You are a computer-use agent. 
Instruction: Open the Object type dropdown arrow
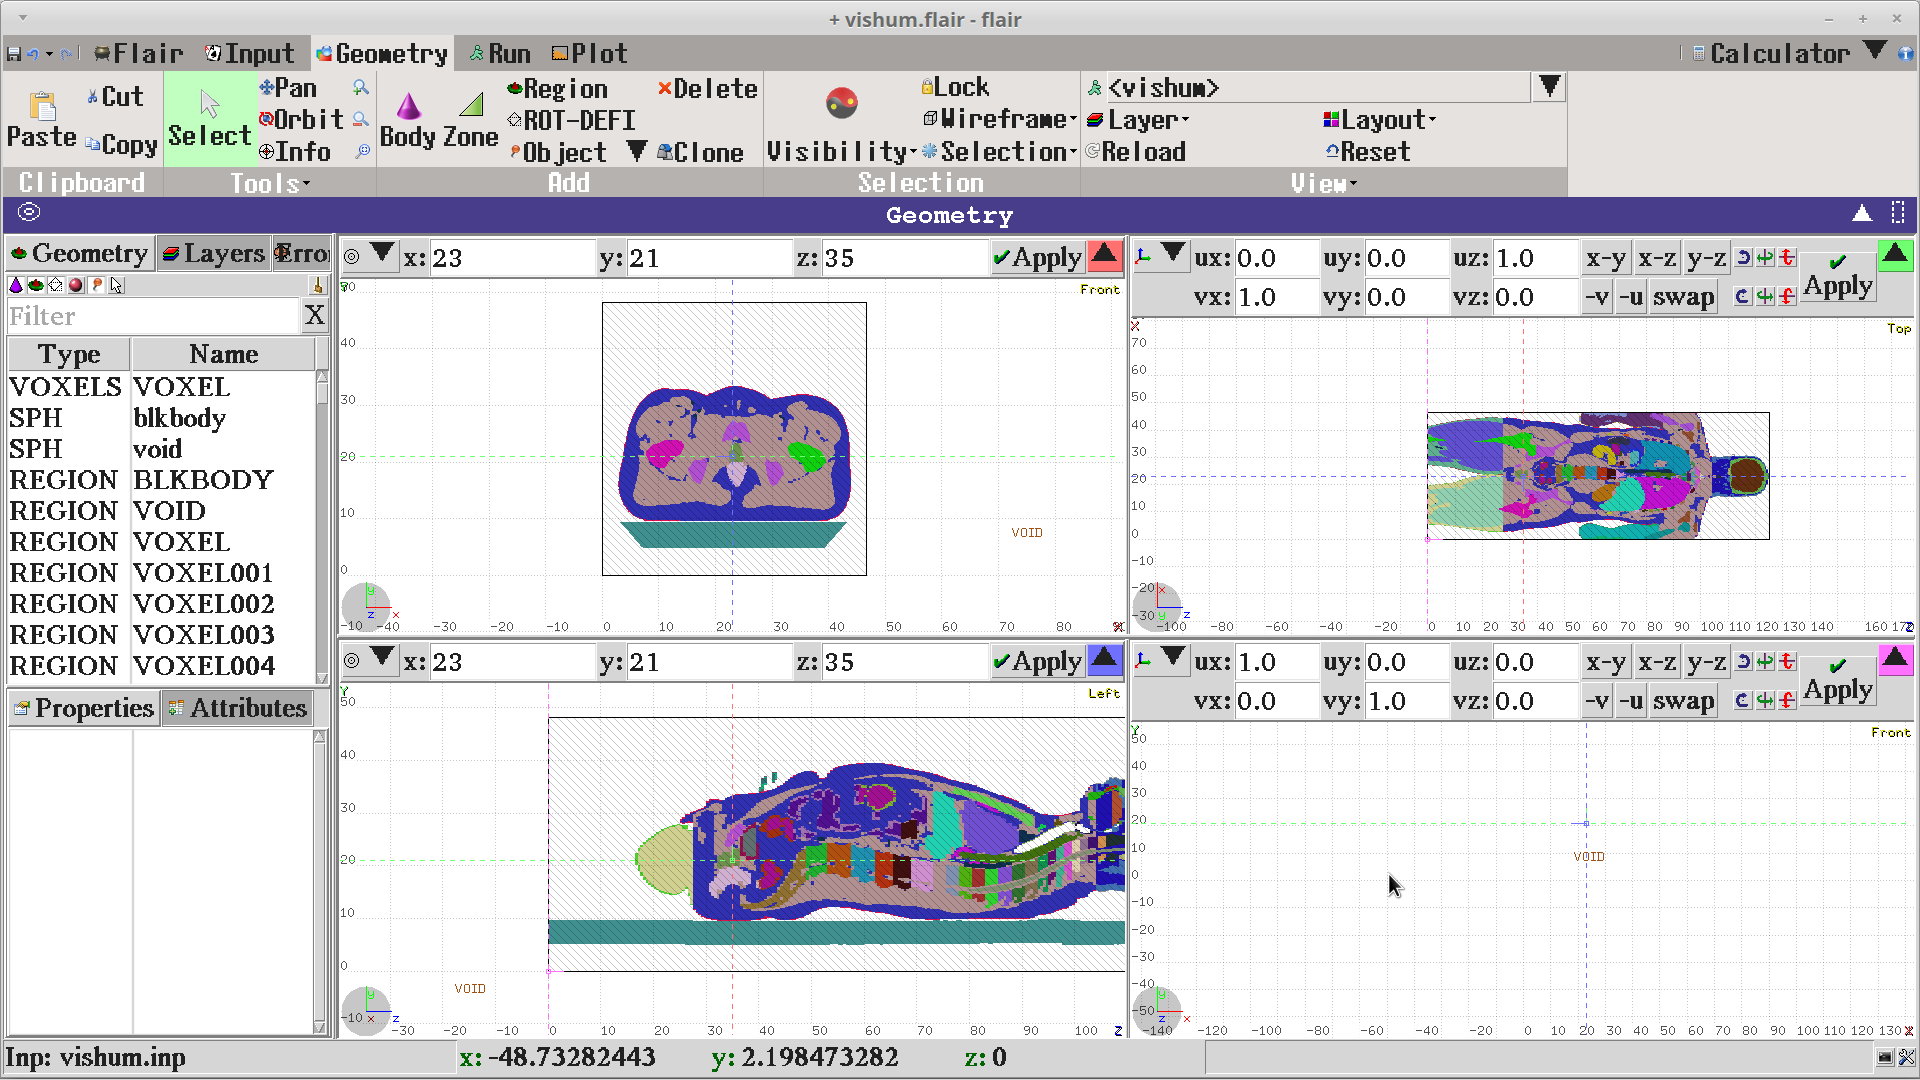pos(636,151)
